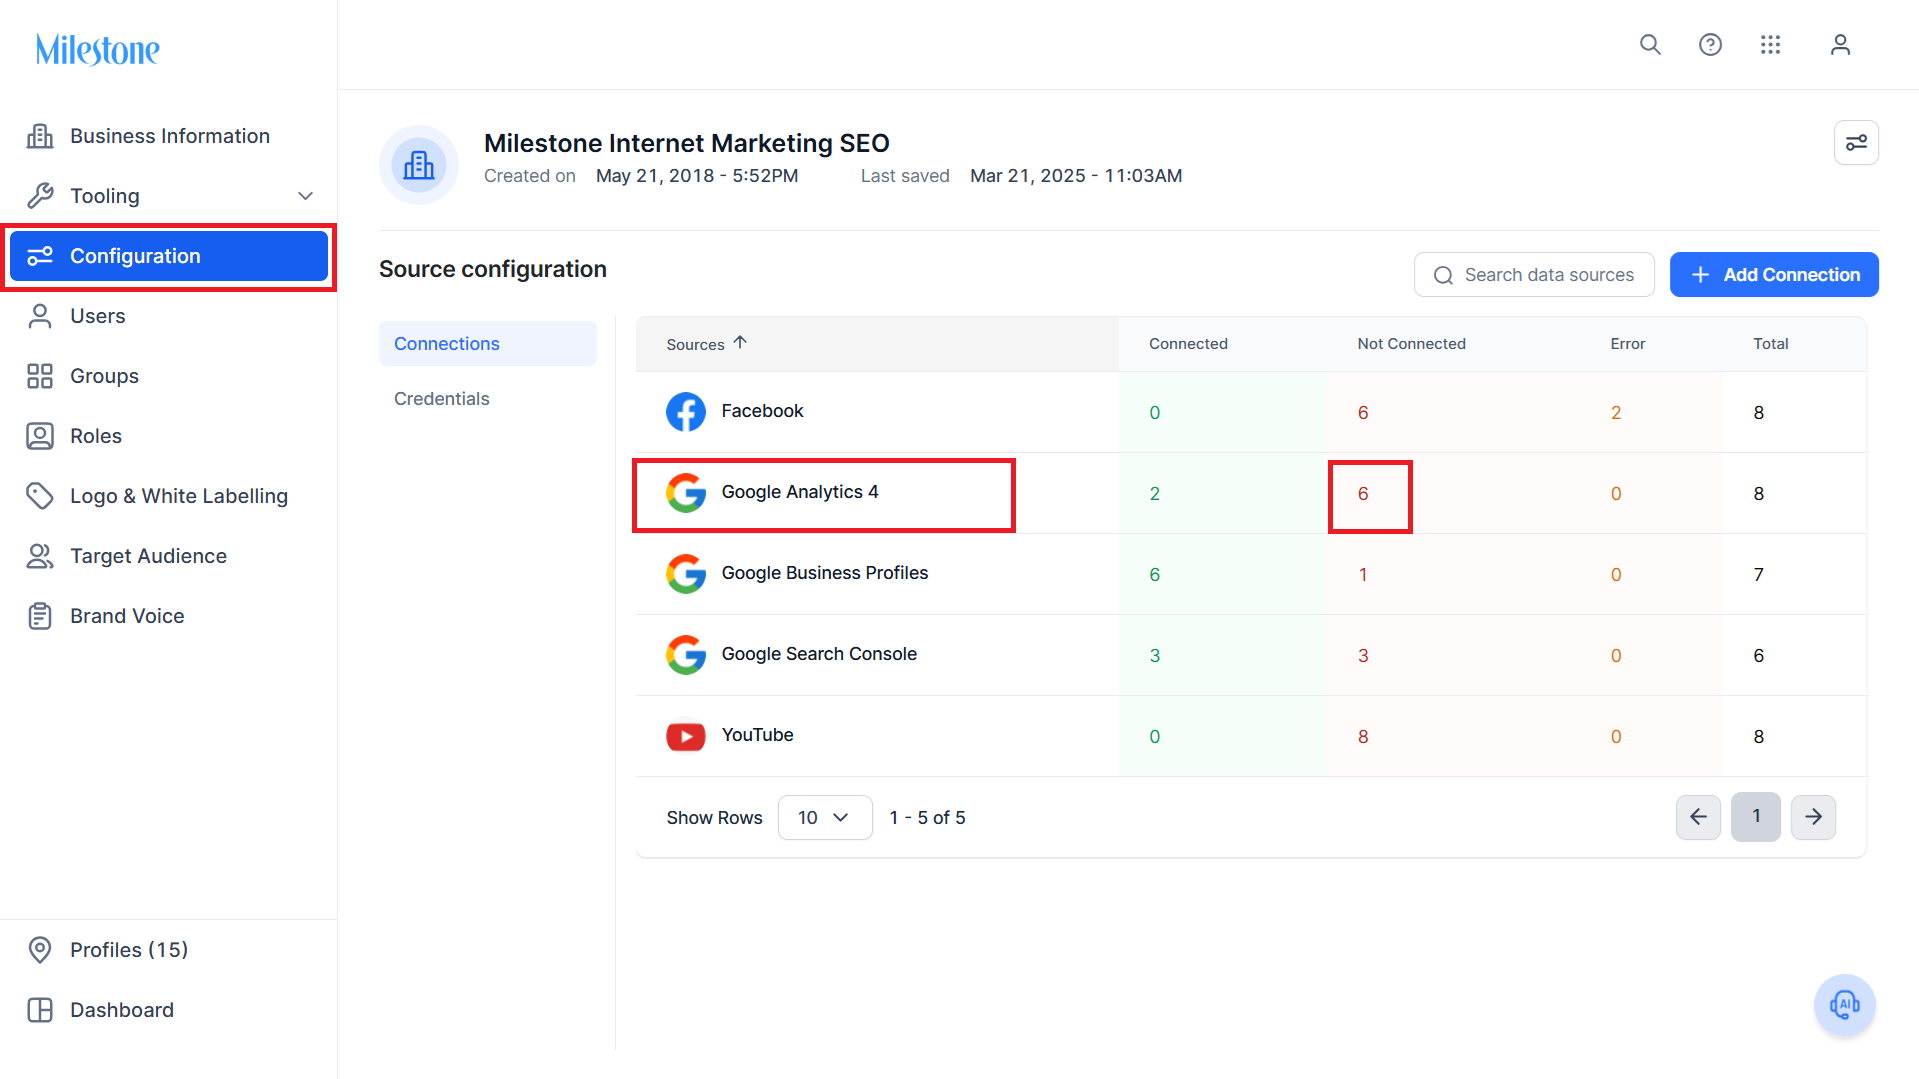The height and width of the screenshot is (1079, 1919).
Task: Focus the Search data sources field
Action: (x=1534, y=275)
